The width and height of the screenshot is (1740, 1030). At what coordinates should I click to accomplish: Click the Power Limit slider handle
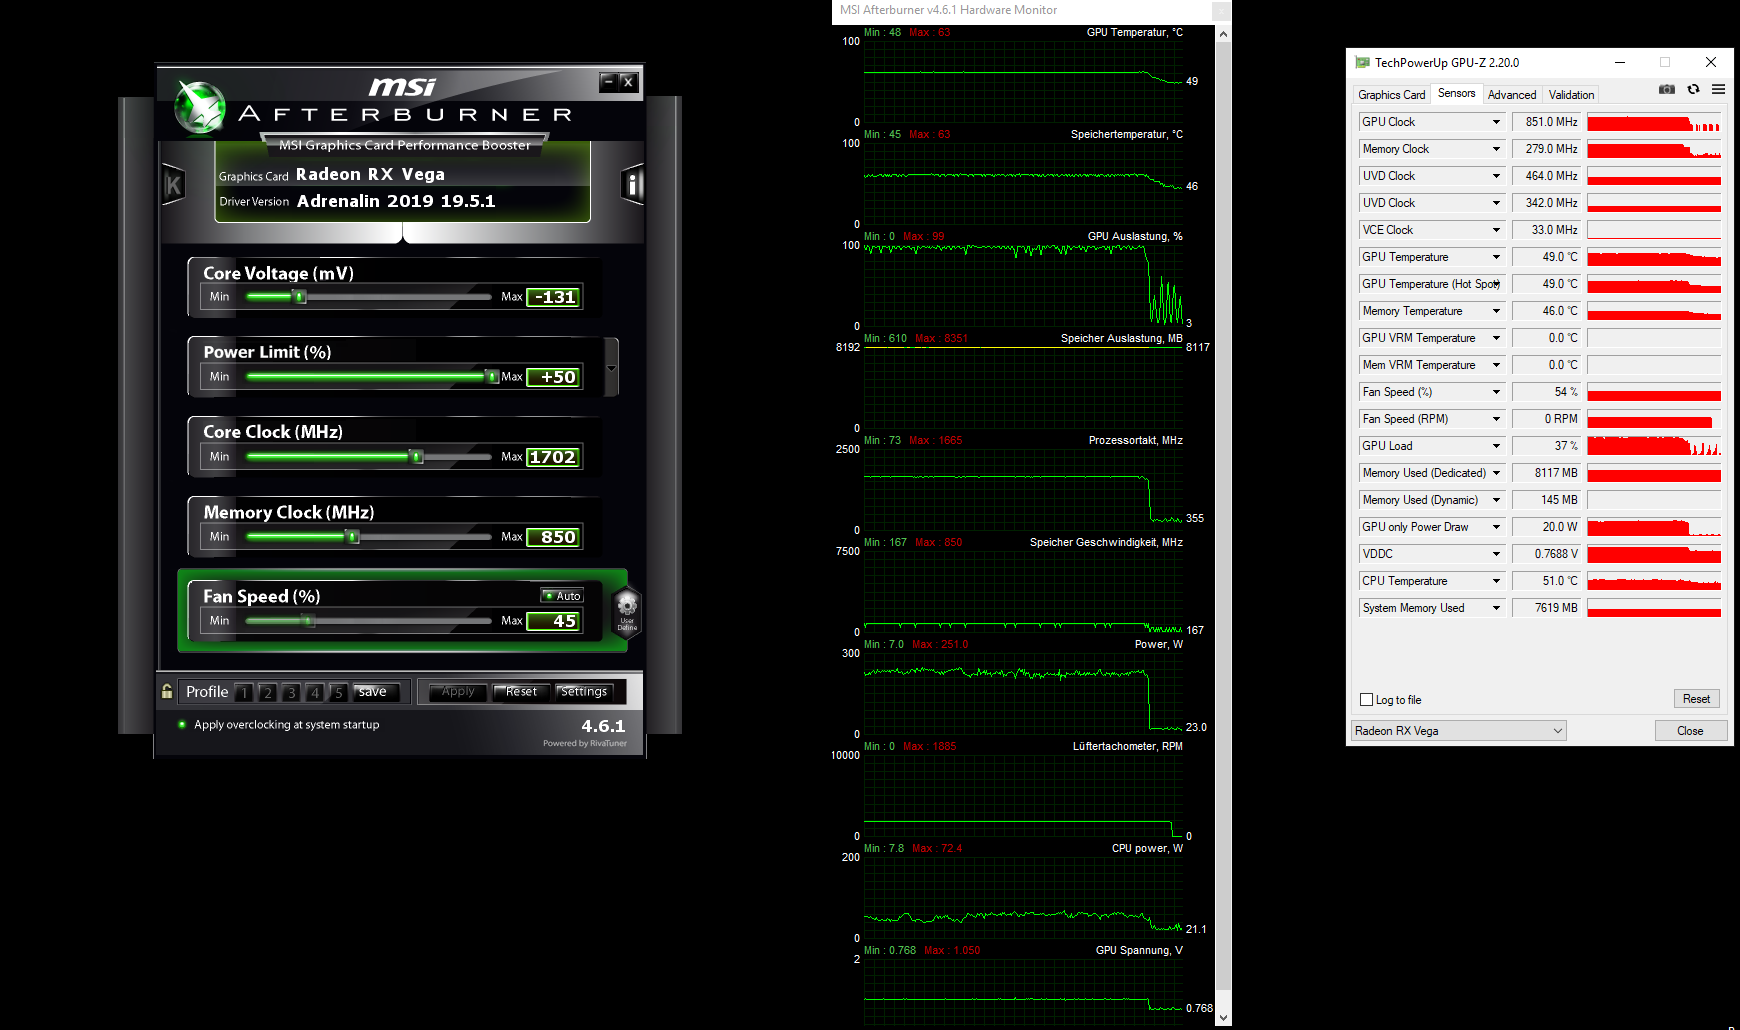492,377
